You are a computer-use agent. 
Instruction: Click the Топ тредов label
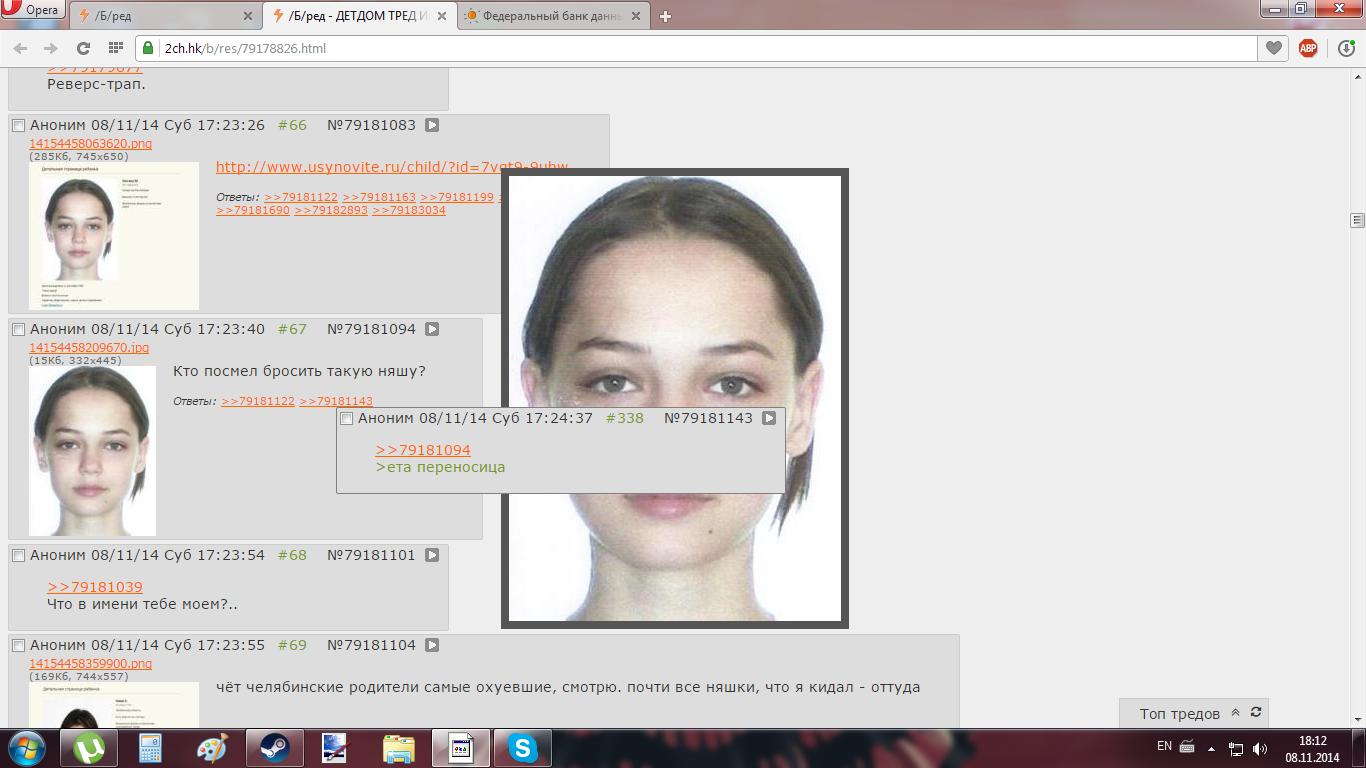point(1180,714)
